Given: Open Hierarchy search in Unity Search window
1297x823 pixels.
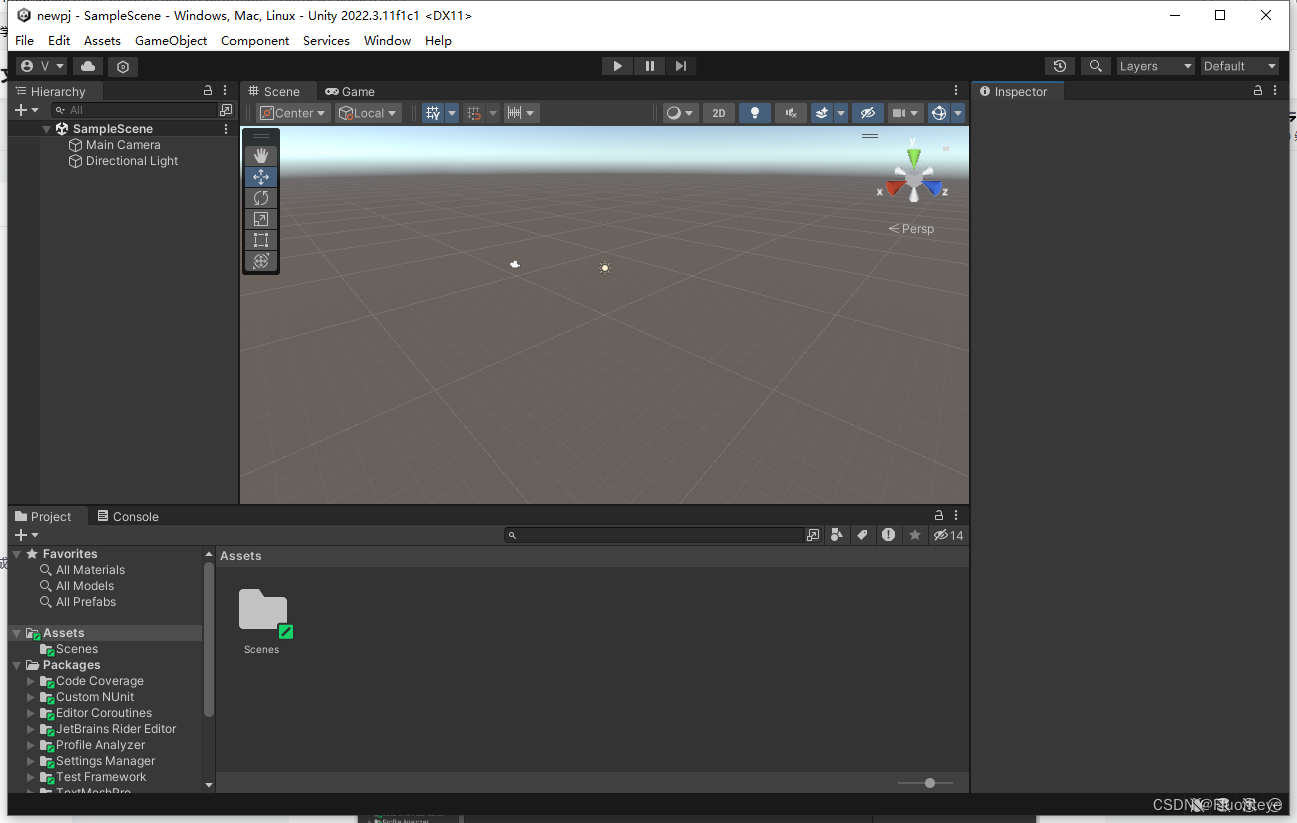Looking at the screenshot, I should (x=226, y=110).
